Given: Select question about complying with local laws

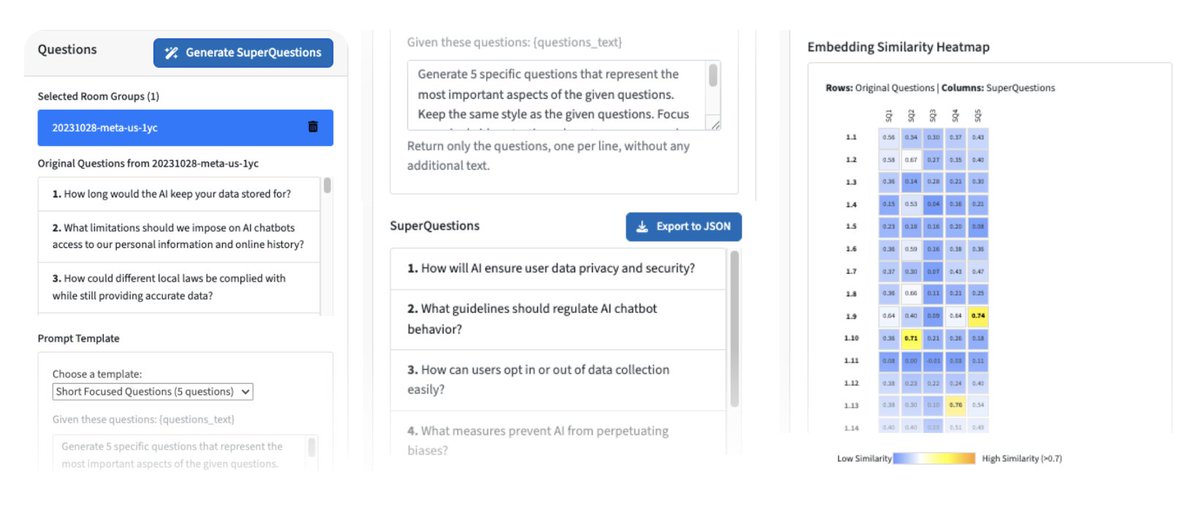Looking at the screenshot, I should point(179,288).
